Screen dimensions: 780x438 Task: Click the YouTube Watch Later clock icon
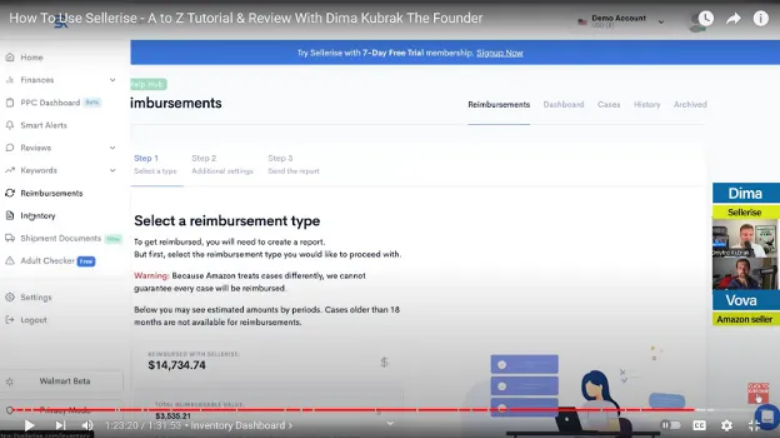[x=706, y=18]
